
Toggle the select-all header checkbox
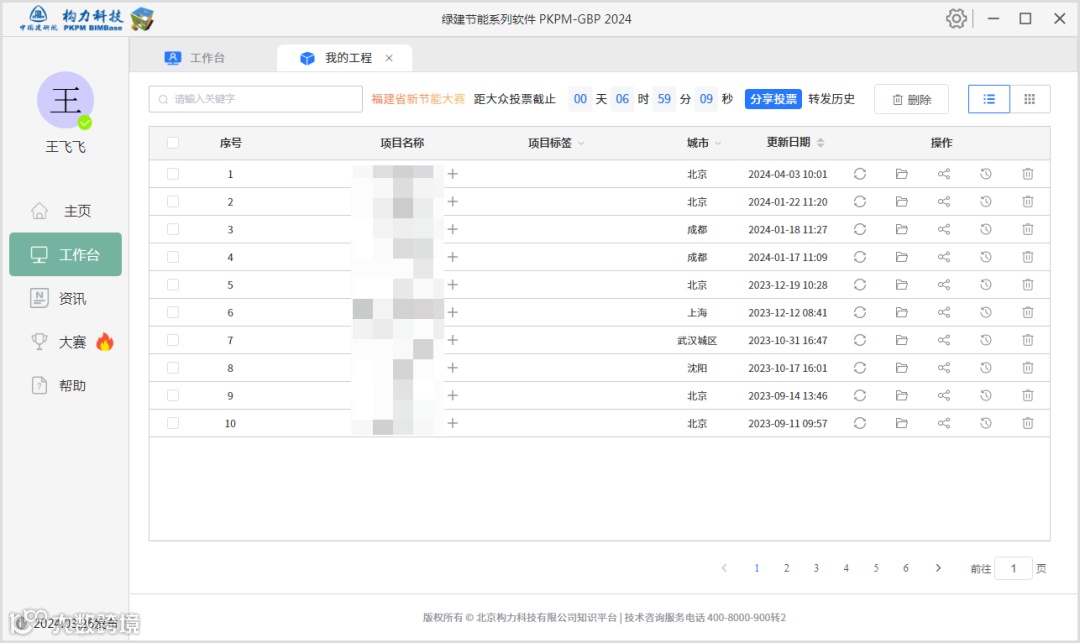click(x=173, y=143)
